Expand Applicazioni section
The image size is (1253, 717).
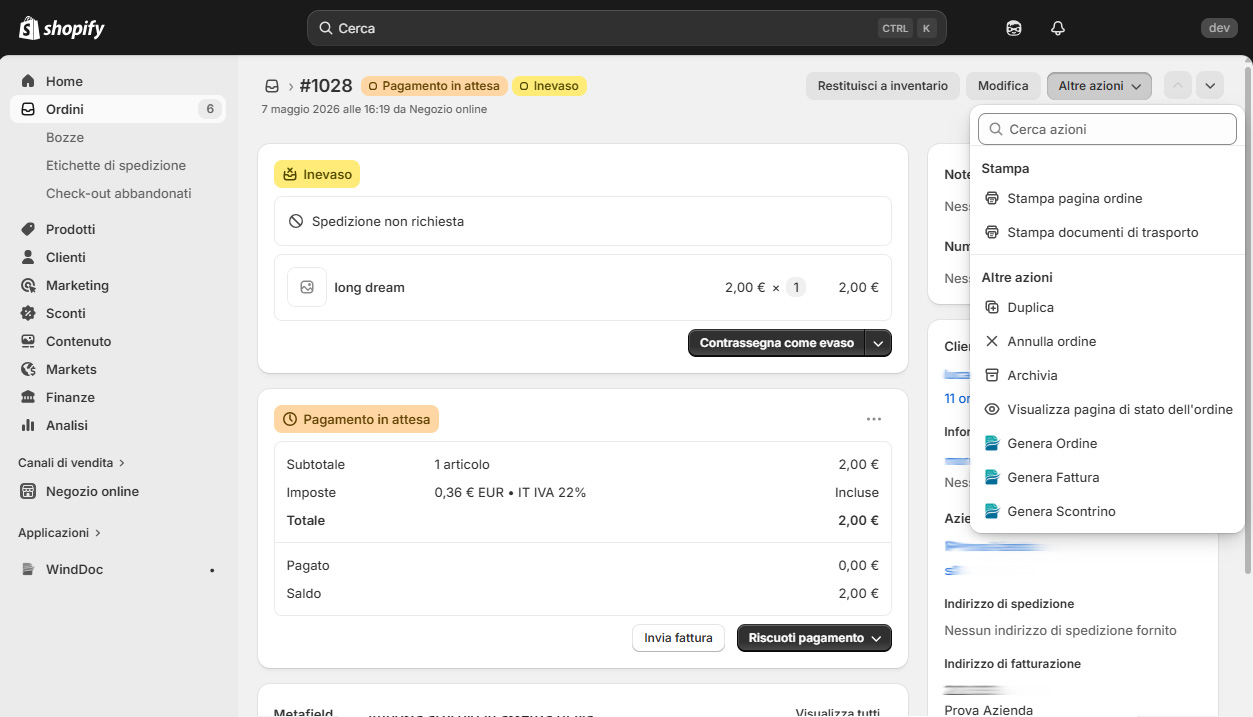[x=60, y=533]
